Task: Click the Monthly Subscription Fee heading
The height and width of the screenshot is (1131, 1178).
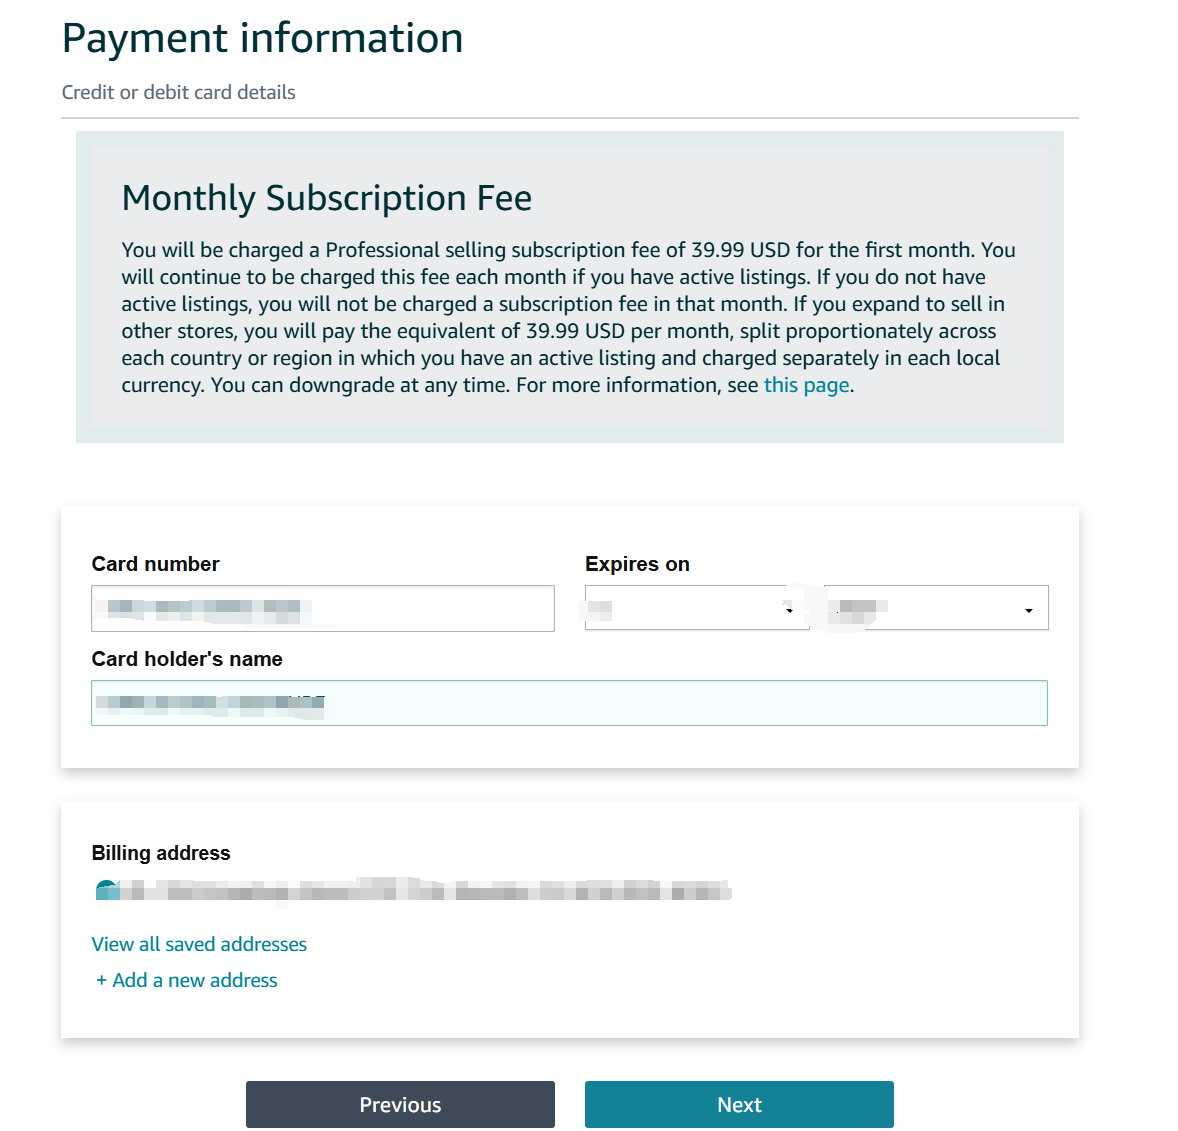Action: pyautogui.click(x=326, y=198)
